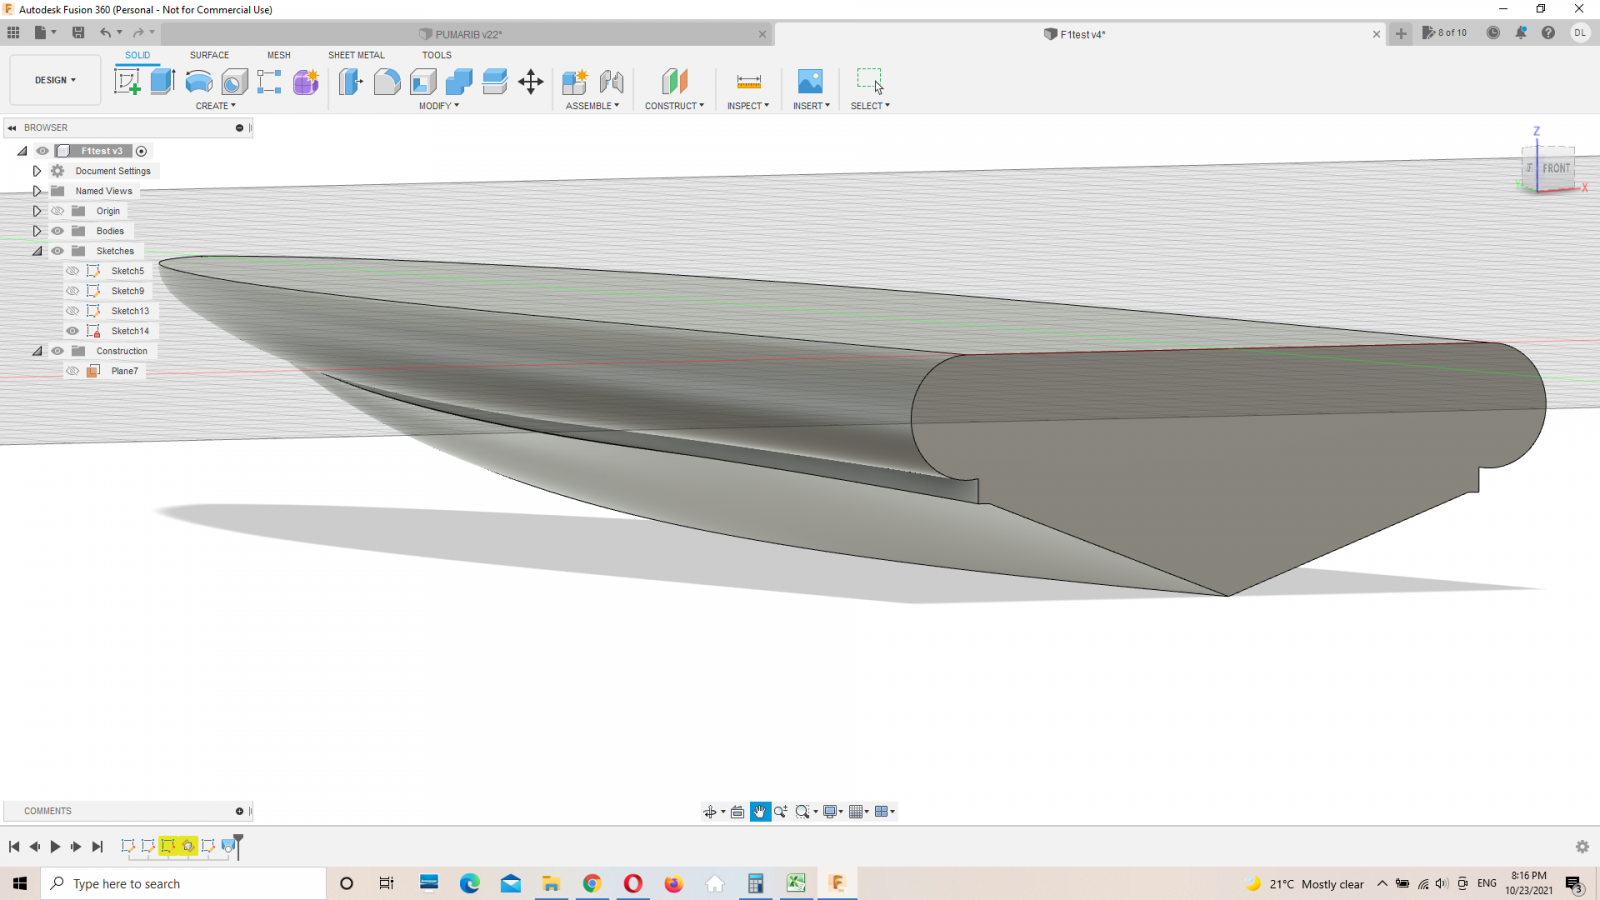Open the CREATE dropdown menu

(216, 106)
